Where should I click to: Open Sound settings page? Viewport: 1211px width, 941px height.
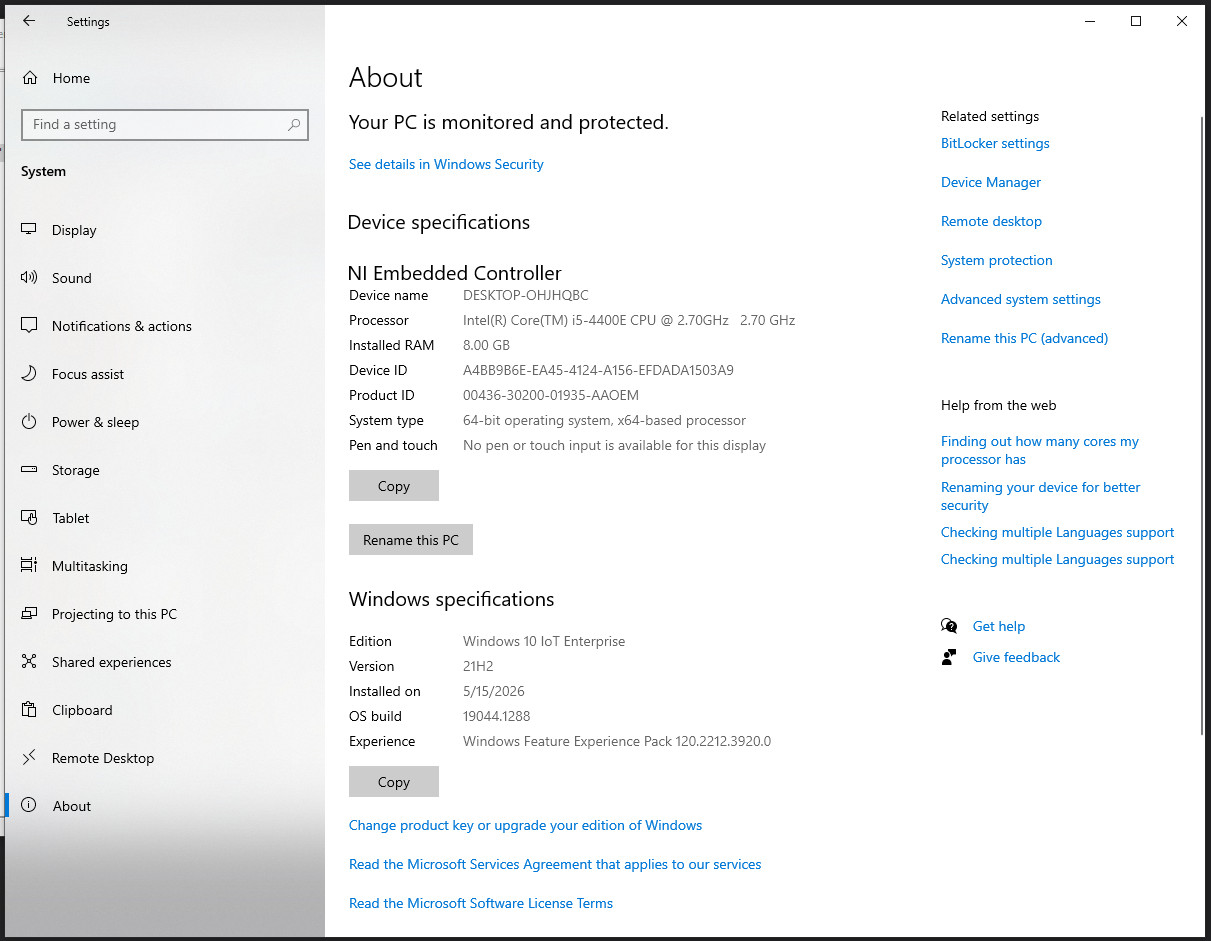click(72, 278)
